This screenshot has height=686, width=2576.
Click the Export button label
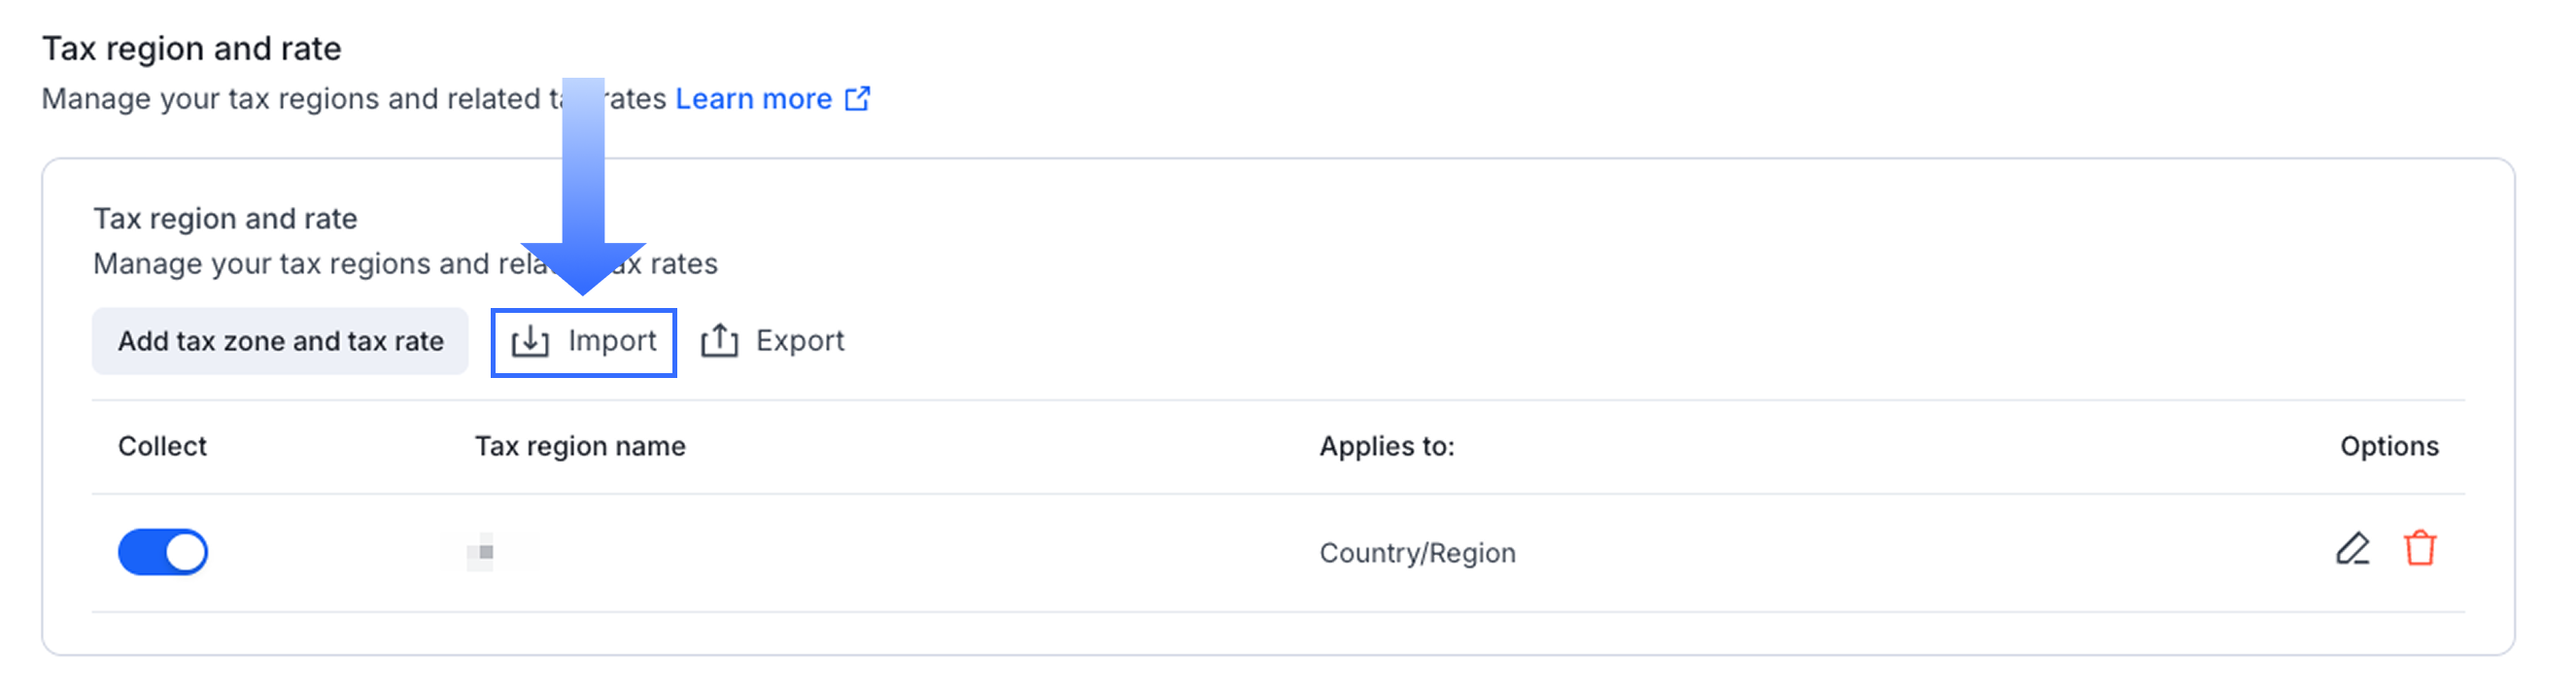coord(800,341)
